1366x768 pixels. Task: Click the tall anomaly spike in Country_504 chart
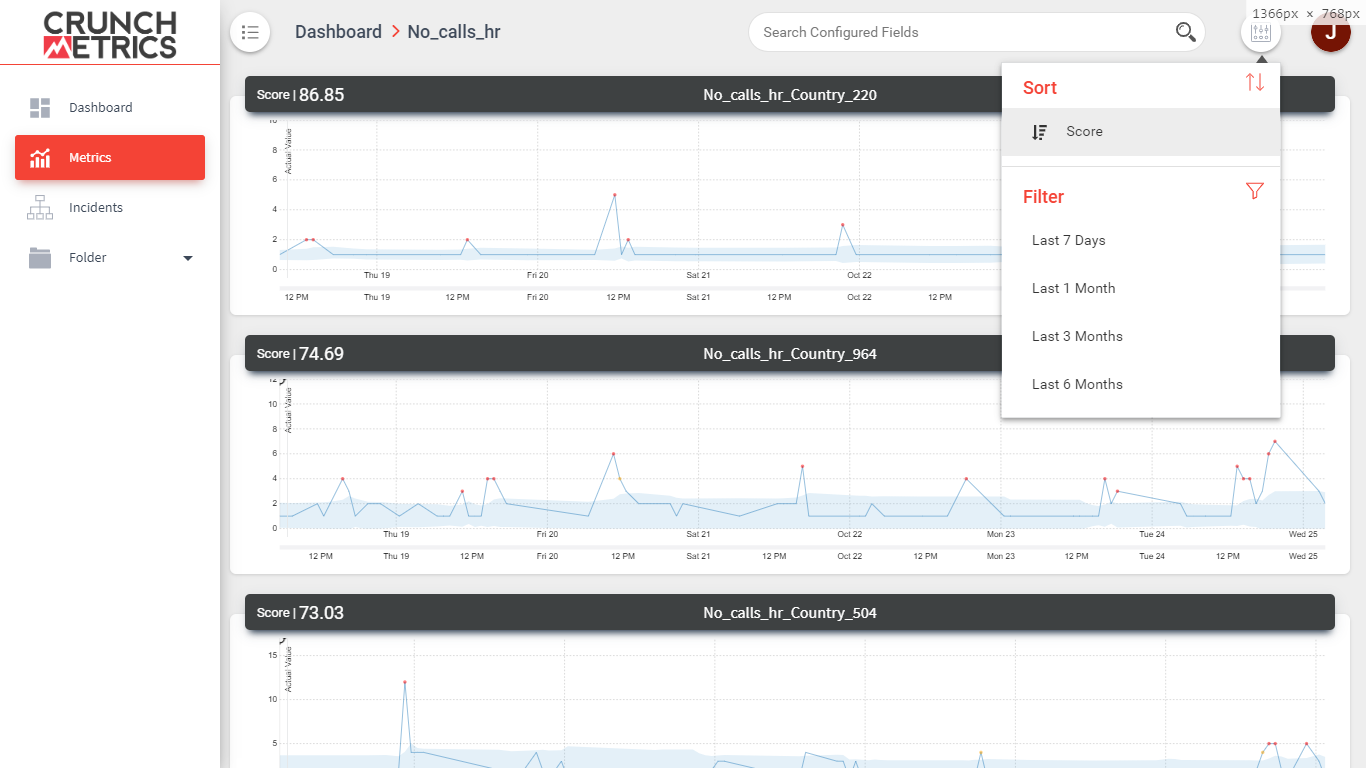(405, 682)
